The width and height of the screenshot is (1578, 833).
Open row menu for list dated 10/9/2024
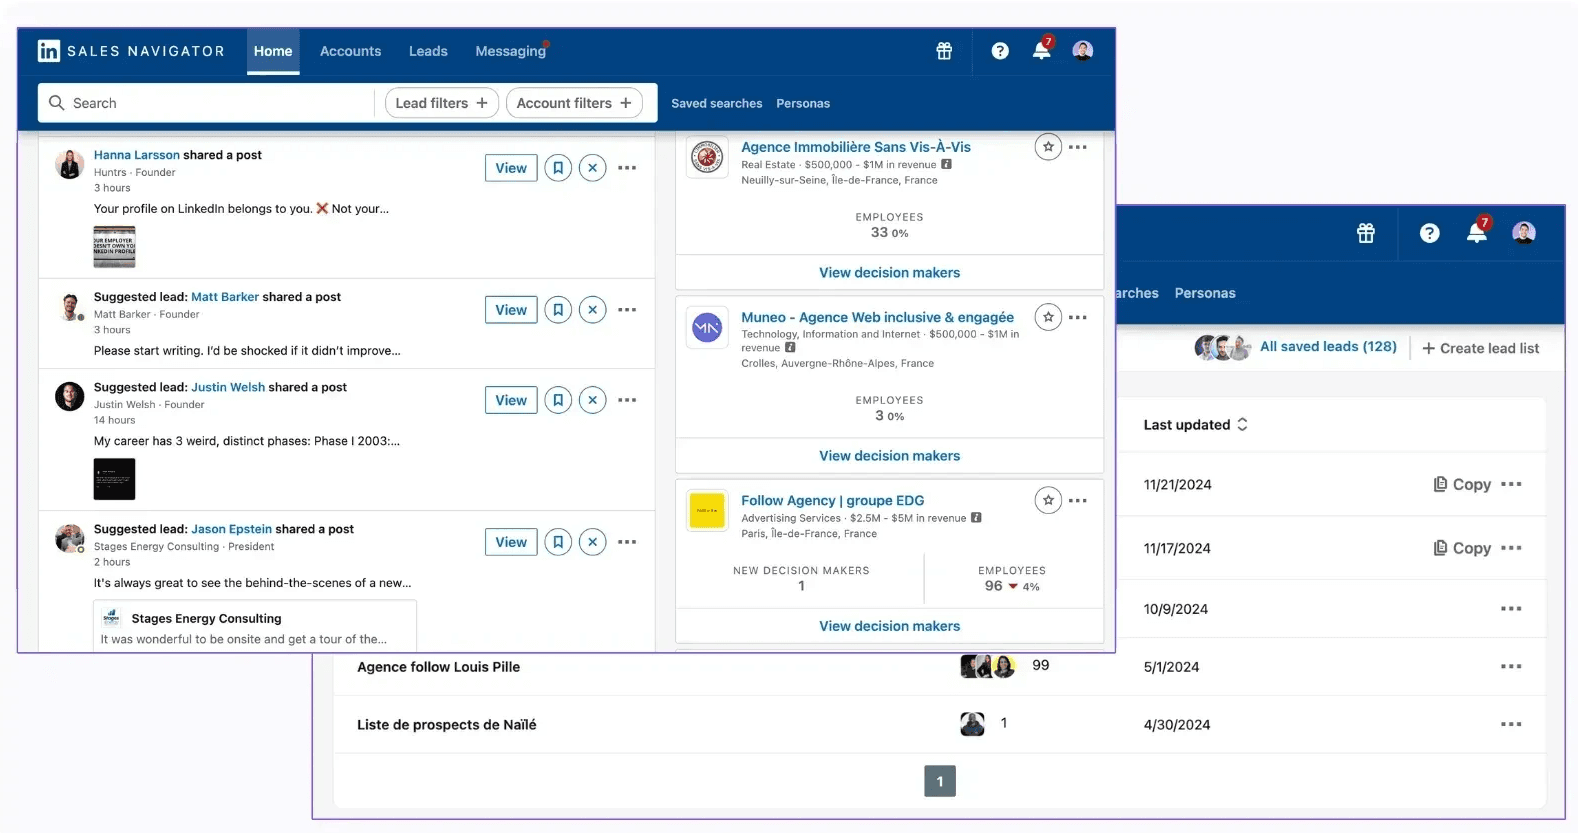click(1511, 608)
